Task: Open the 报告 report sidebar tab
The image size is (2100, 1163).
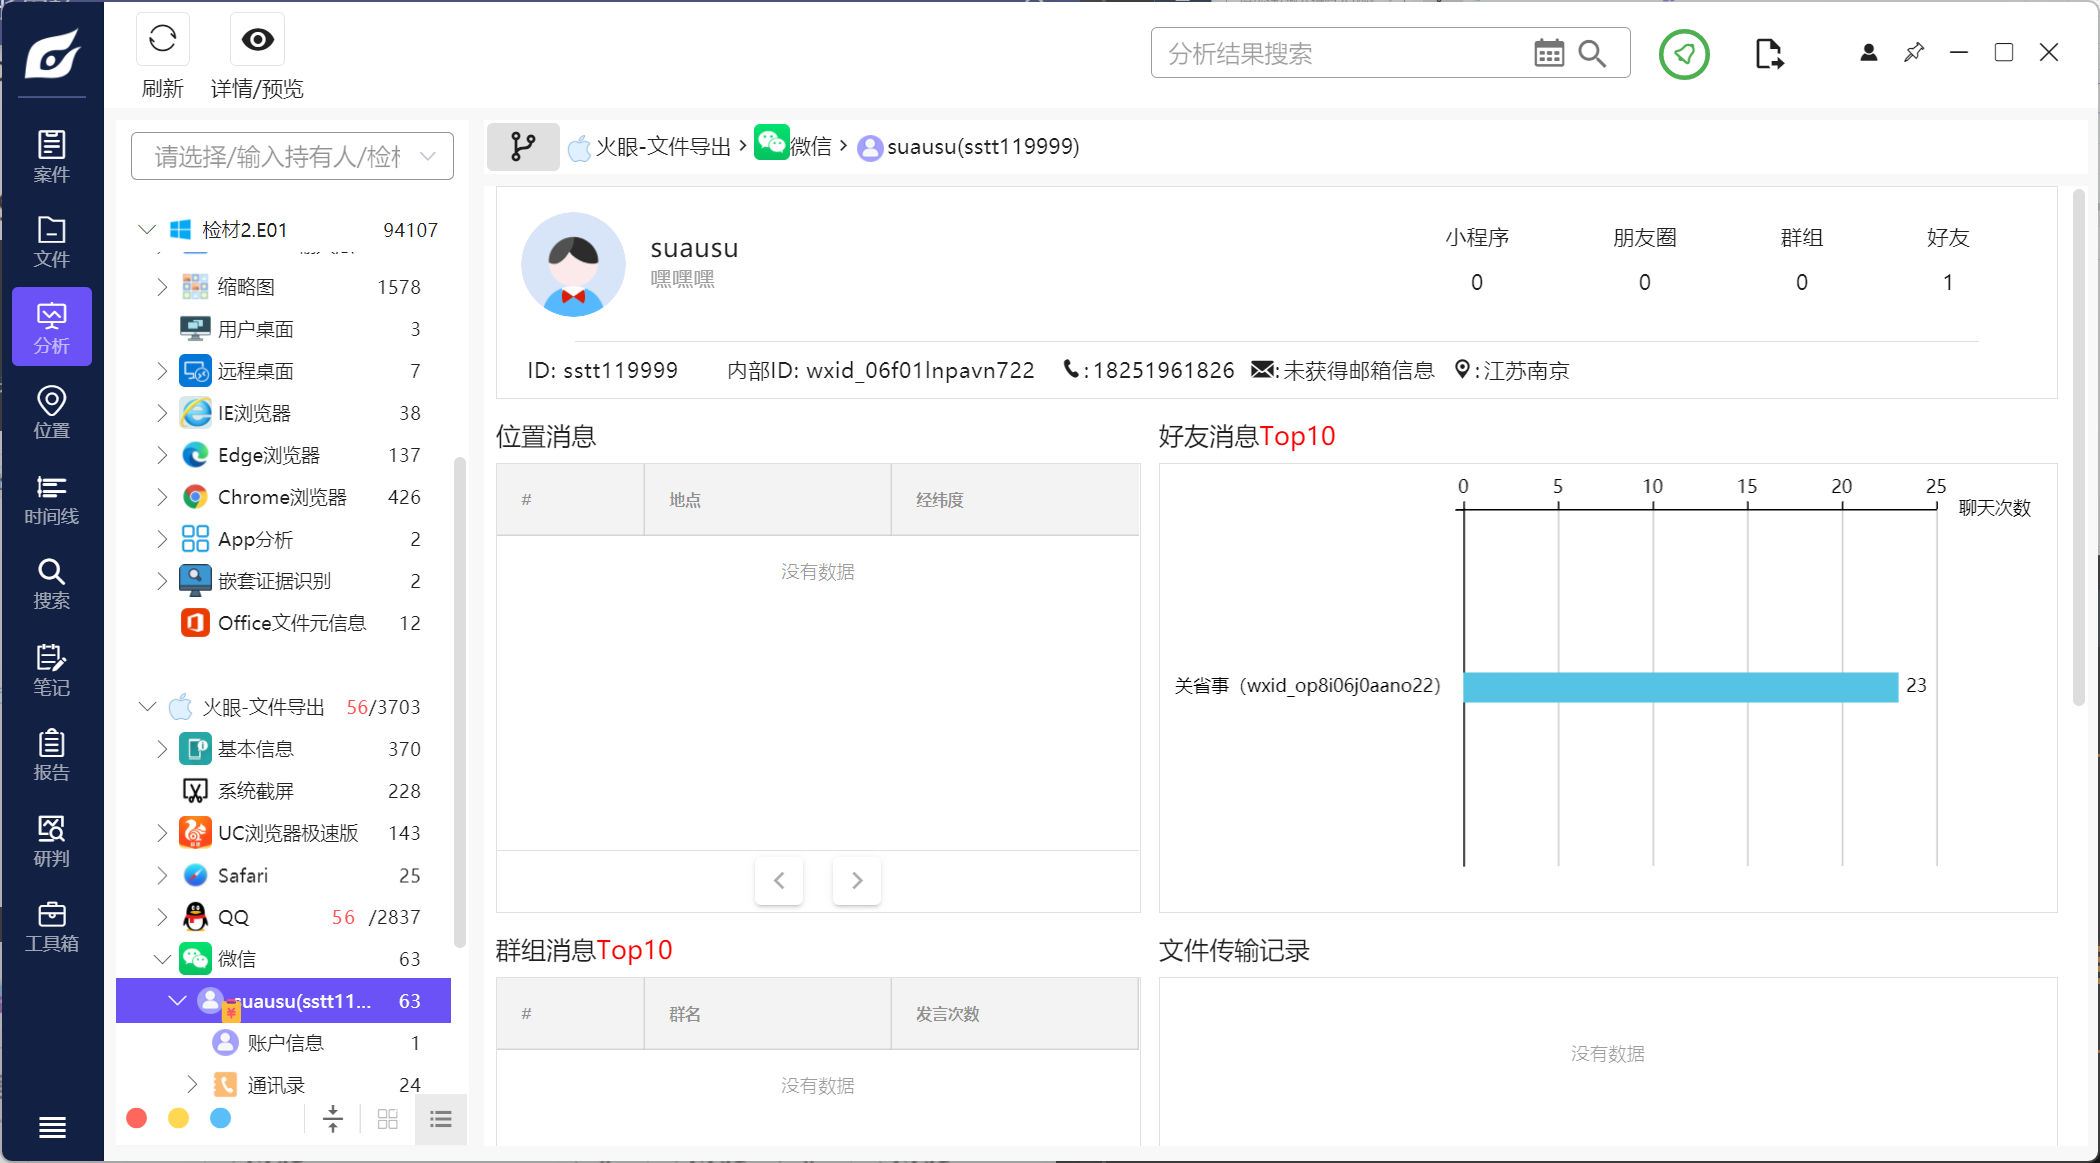Action: click(51, 756)
